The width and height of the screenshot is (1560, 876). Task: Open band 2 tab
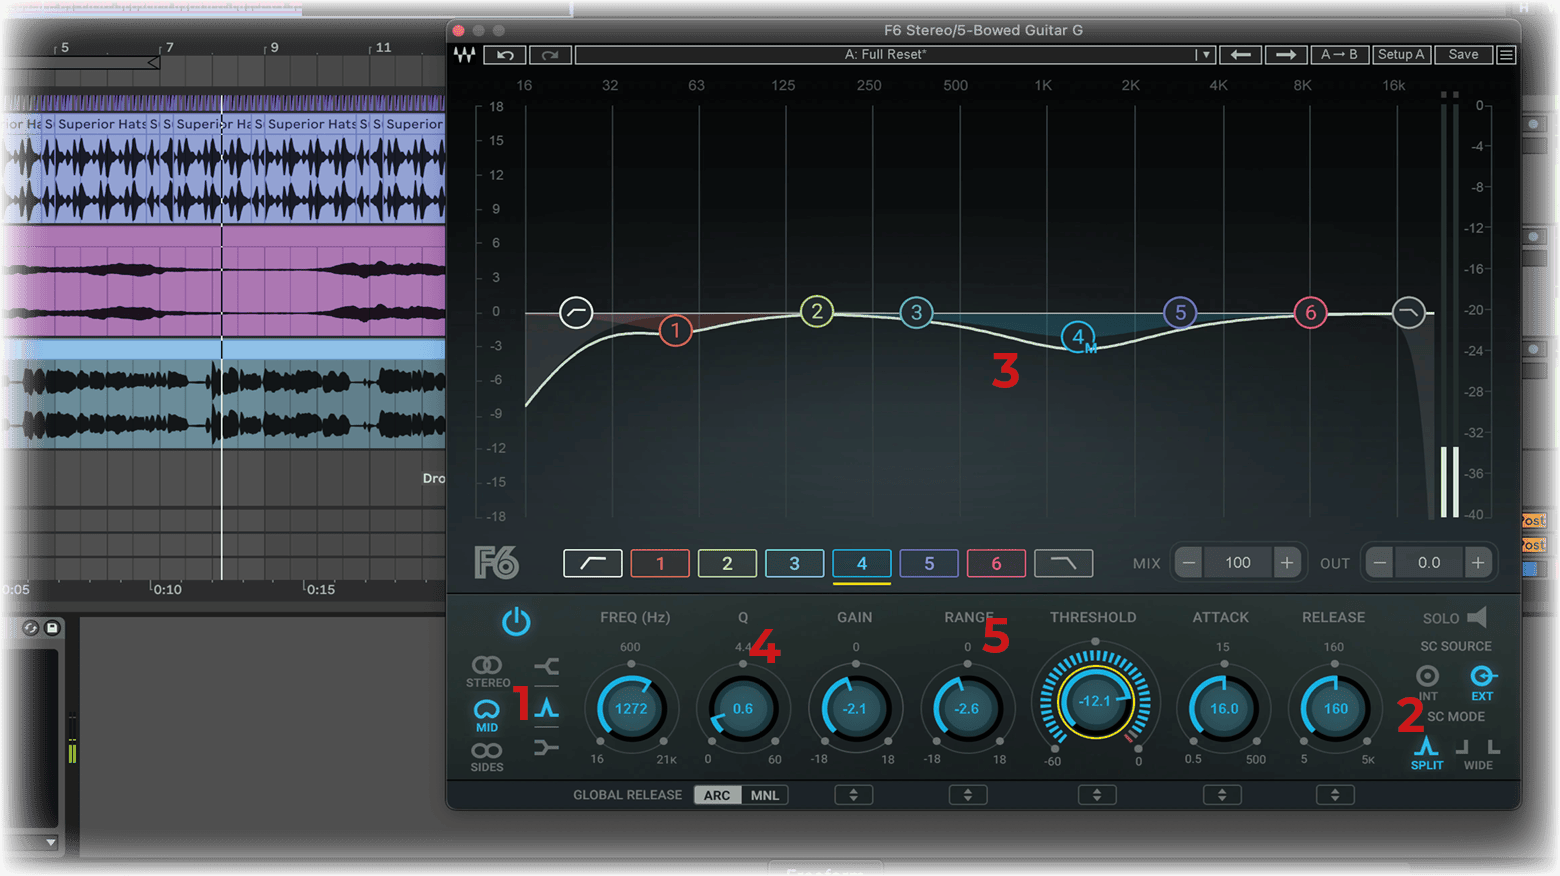point(727,563)
